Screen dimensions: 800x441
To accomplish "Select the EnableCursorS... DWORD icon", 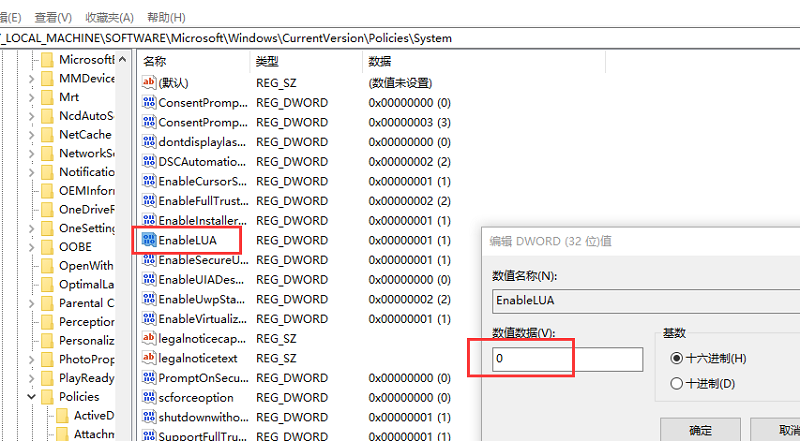I will (x=149, y=181).
